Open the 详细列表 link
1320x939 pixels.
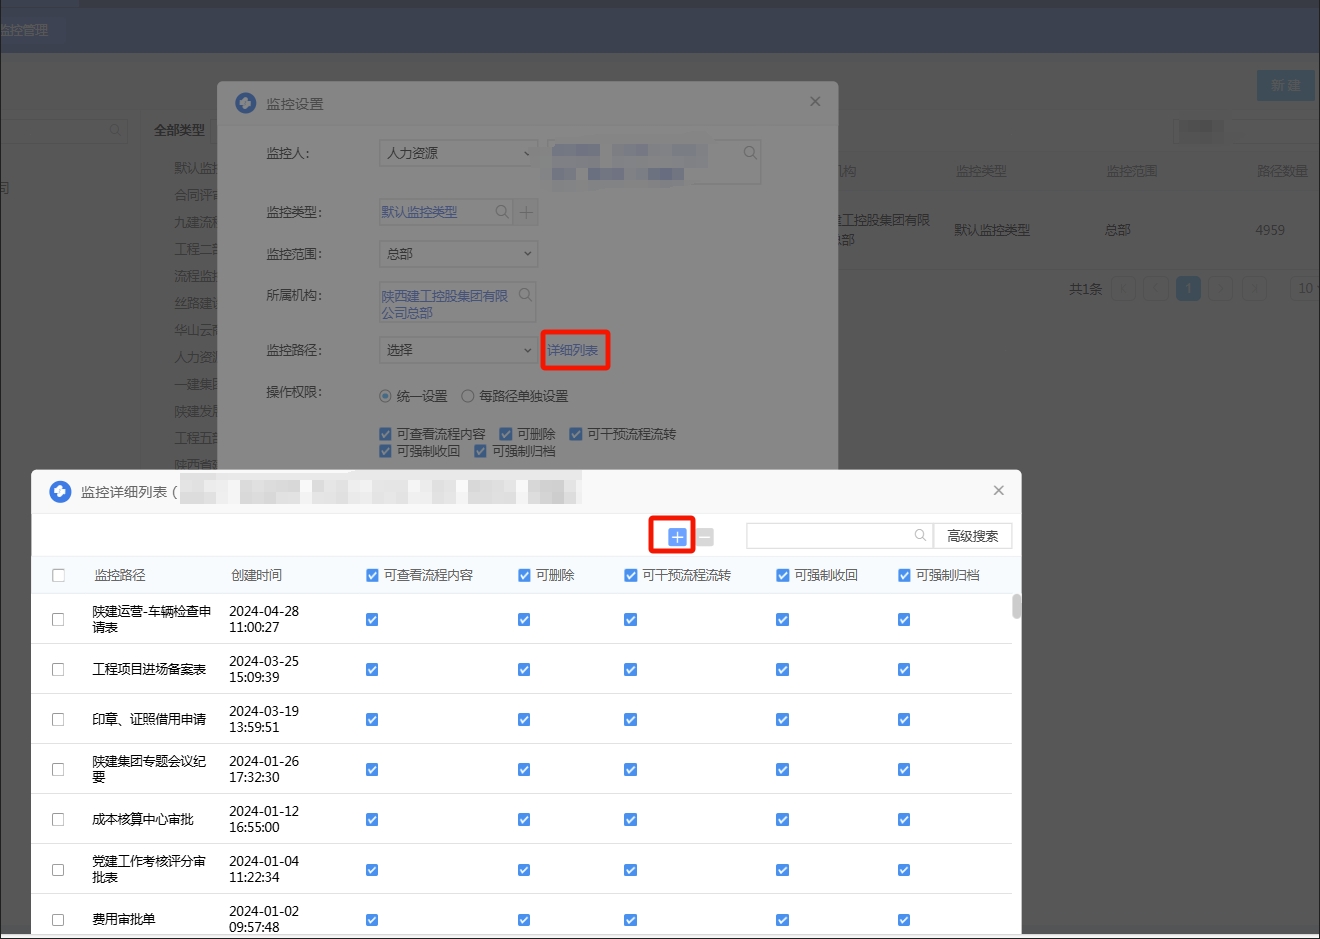pyautogui.click(x=572, y=350)
